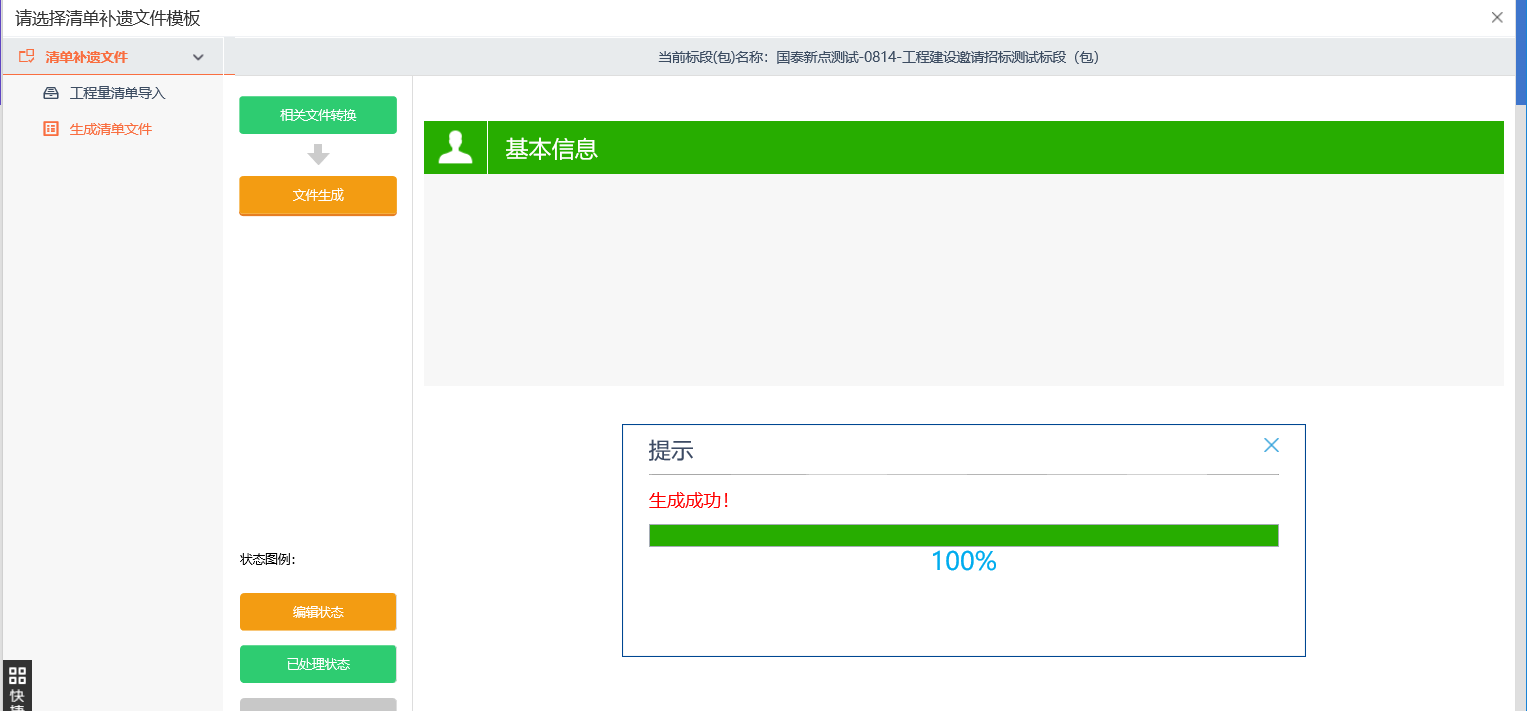The height and width of the screenshot is (711, 1527).
Task: Select 生成清单文件 in the sidebar
Action: tap(110, 129)
